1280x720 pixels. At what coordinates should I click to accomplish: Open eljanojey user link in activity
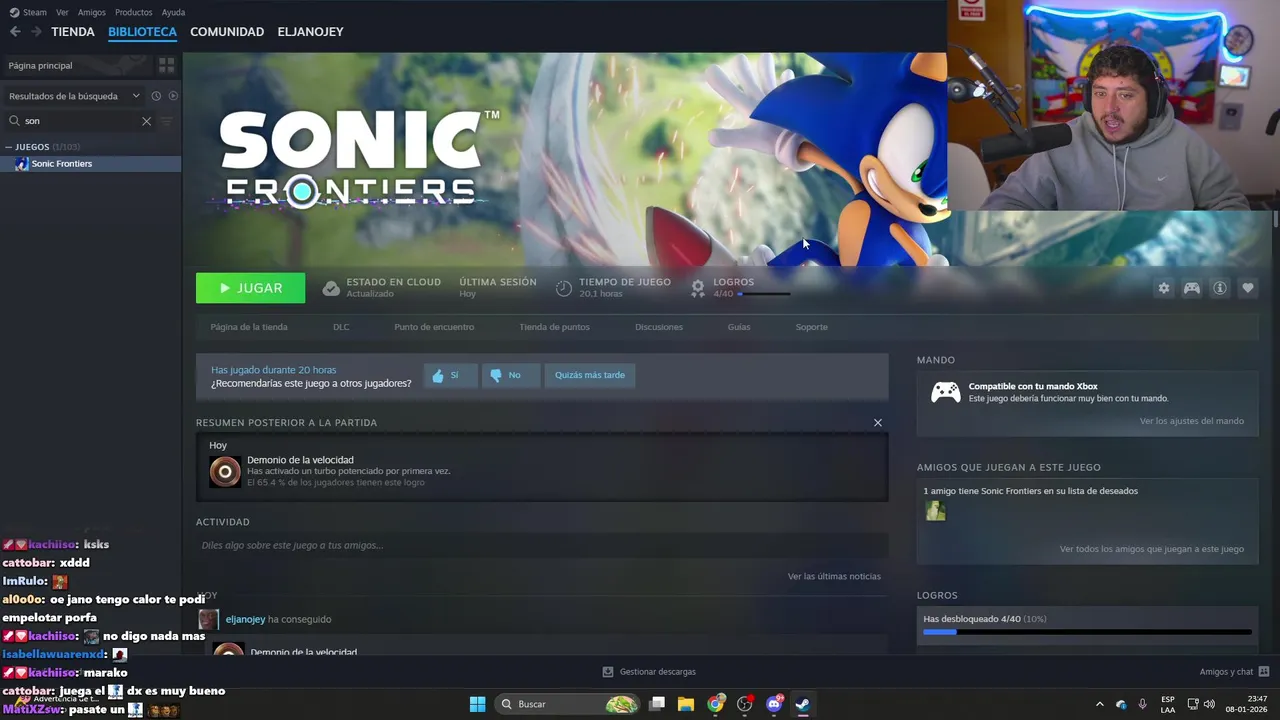(245, 619)
